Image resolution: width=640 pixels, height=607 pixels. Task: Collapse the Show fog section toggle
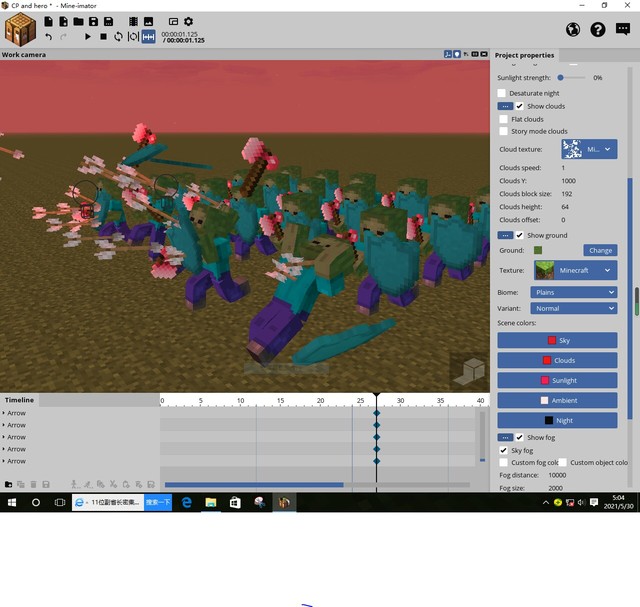tap(505, 437)
